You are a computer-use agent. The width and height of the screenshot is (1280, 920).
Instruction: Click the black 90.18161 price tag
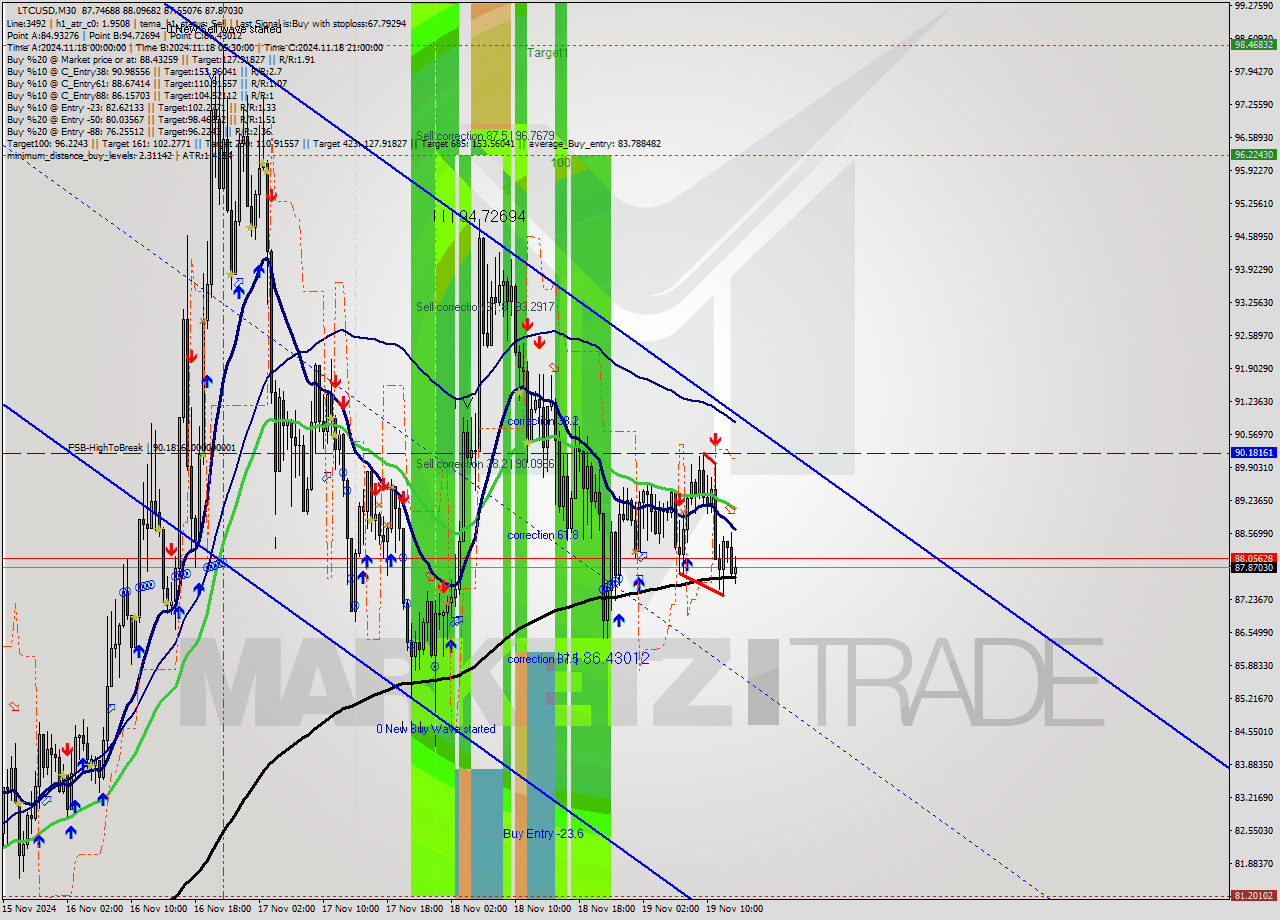1253,453
